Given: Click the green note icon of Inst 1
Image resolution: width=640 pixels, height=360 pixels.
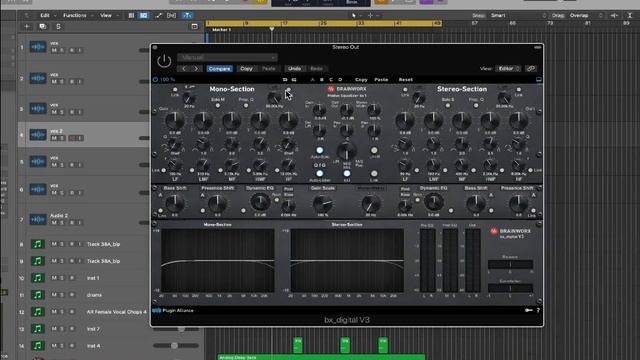Looking at the screenshot, I should point(38,278).
